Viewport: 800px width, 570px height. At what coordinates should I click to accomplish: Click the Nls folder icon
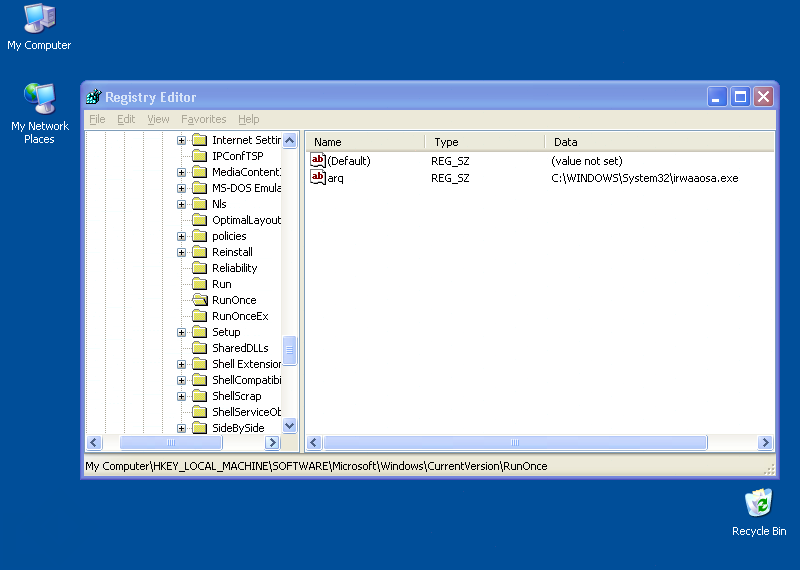tap(199, 204)
